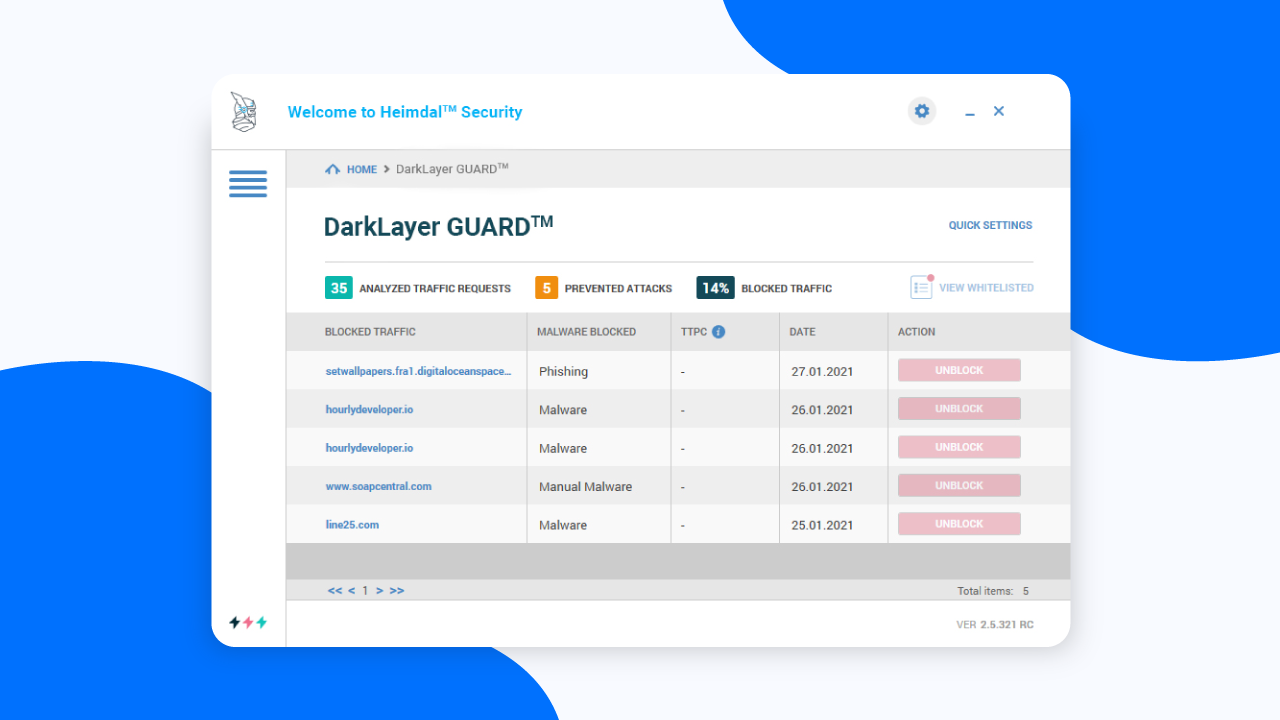Image resolution: width=1280 pixels, height=720 pixels.
Task: Sort by DATE column header
Action: (x=802, y=332)
